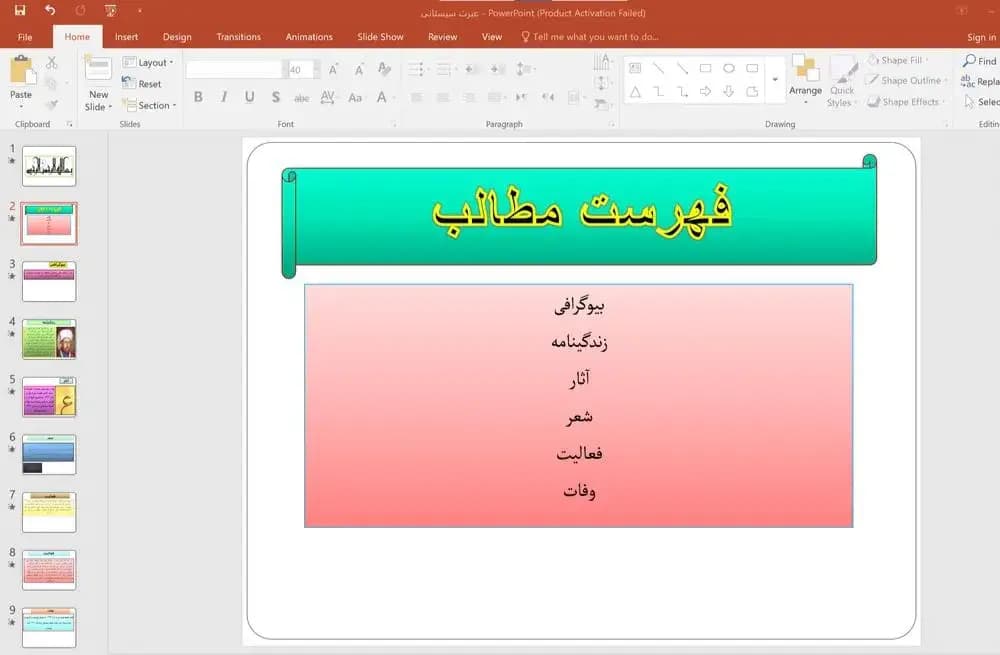Open the font size combo box
Viewport: 1000px width, 655px height.
click(304, 70)
